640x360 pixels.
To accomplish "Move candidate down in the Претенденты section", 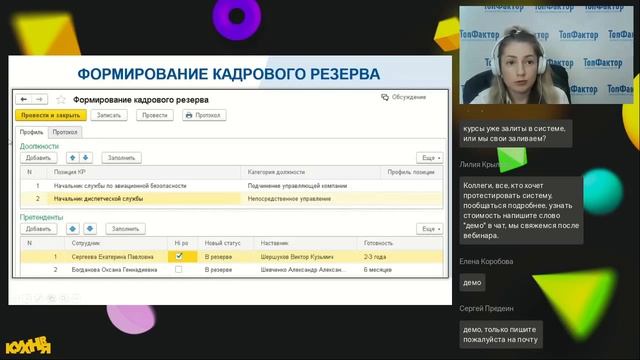I will pyautogui.click(x=90, y=229).
